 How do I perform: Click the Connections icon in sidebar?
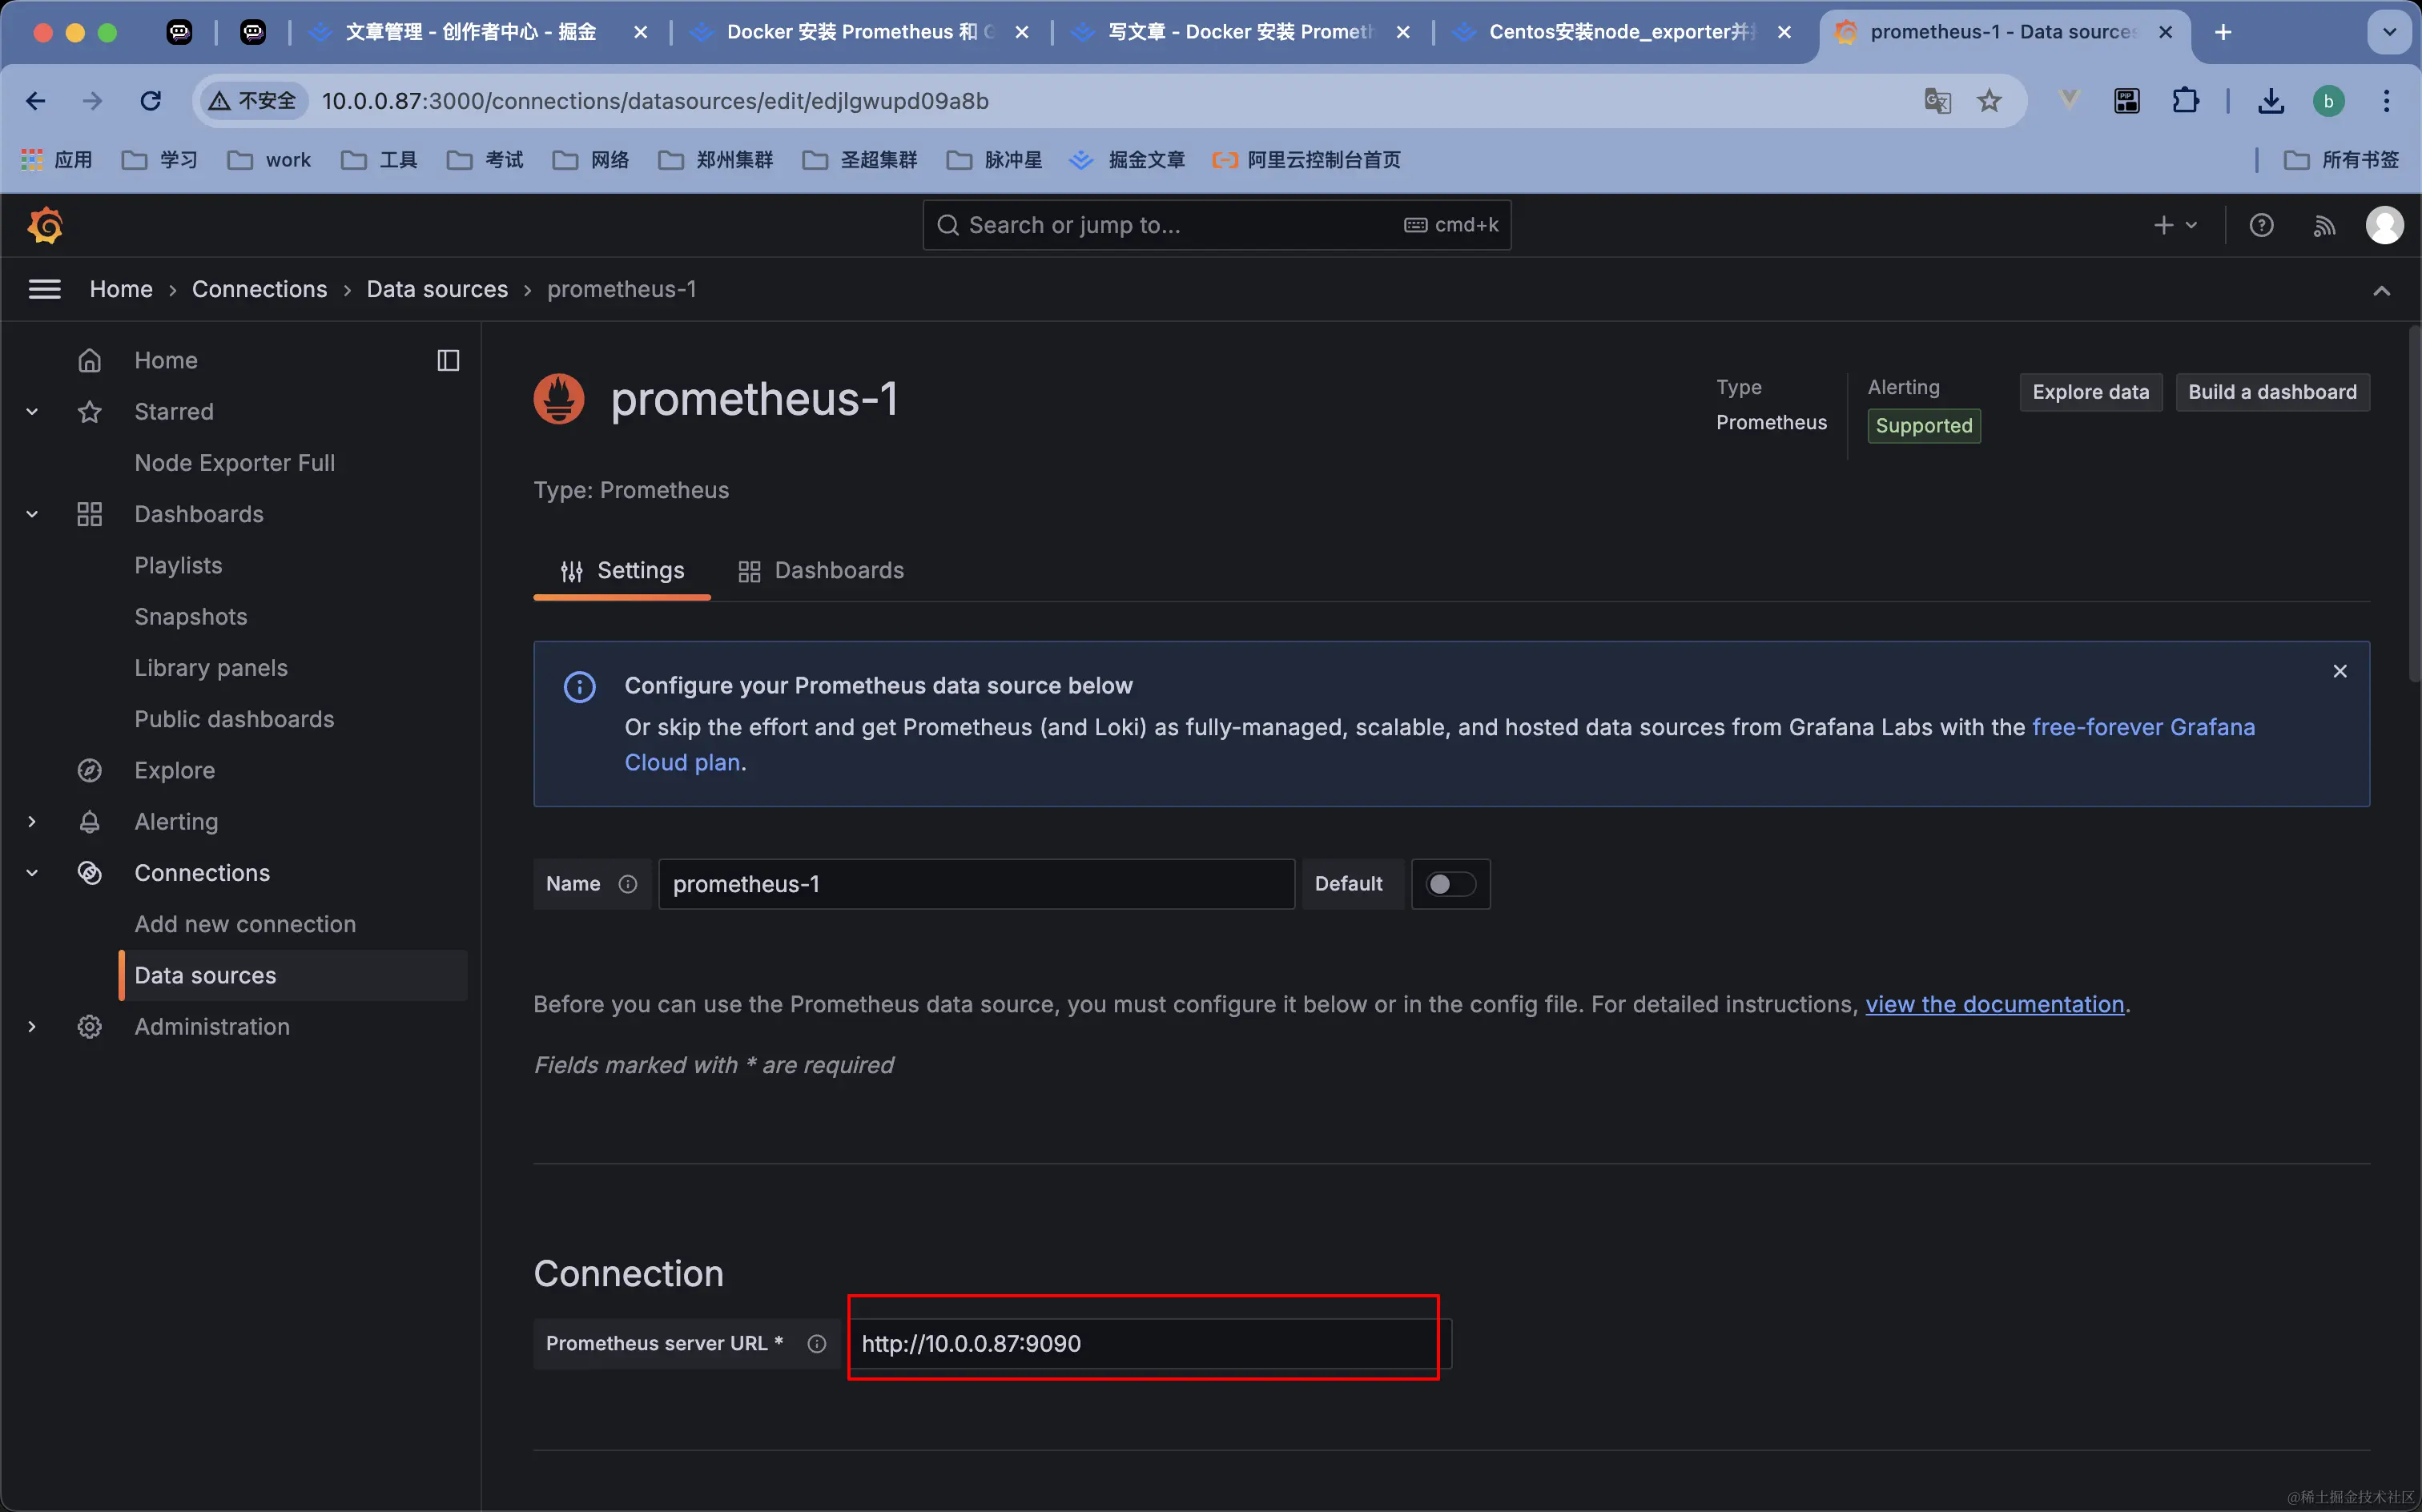coord(89,873)
